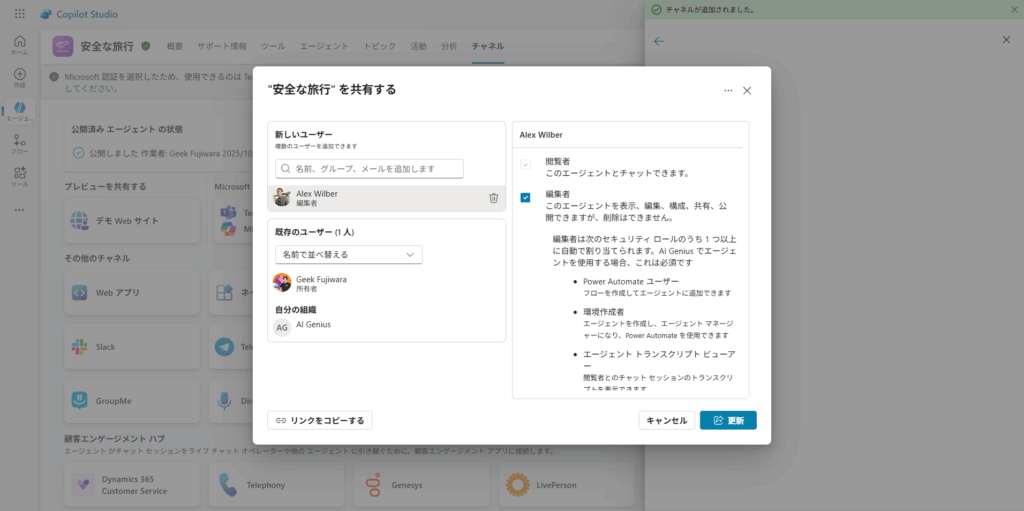Open the ツール icon in left sidebar

19,176
